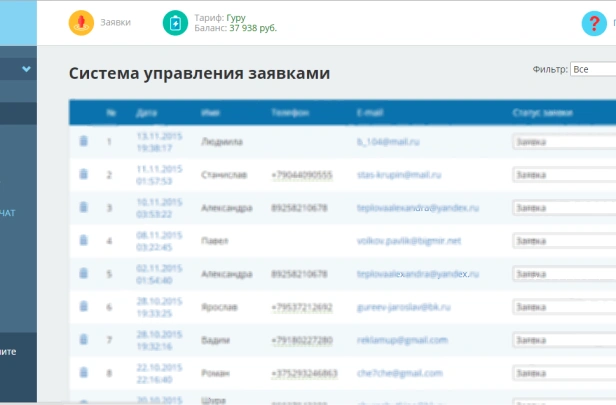Expand the sidebar chevron arrow
Viewport: 616px width, 405px height.
click(x=26, y=69)
